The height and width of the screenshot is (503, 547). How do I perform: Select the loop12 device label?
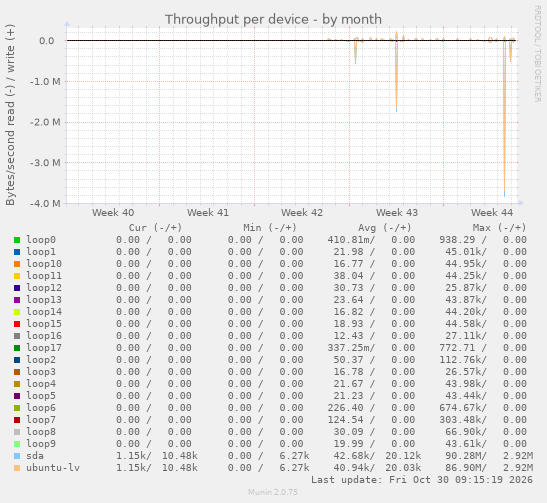click(x=44, y=288)
